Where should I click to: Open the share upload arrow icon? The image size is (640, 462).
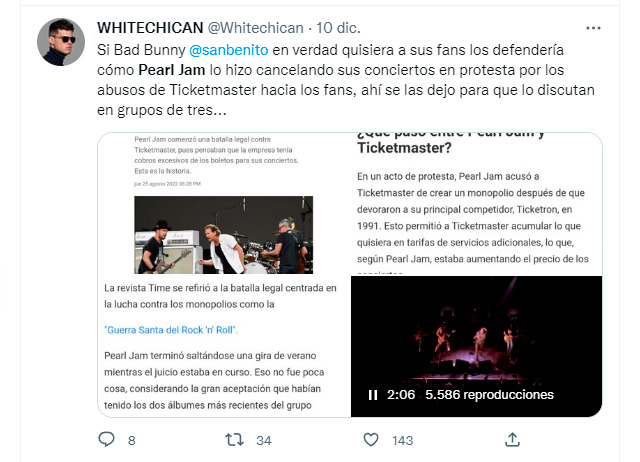coord(512,440)
